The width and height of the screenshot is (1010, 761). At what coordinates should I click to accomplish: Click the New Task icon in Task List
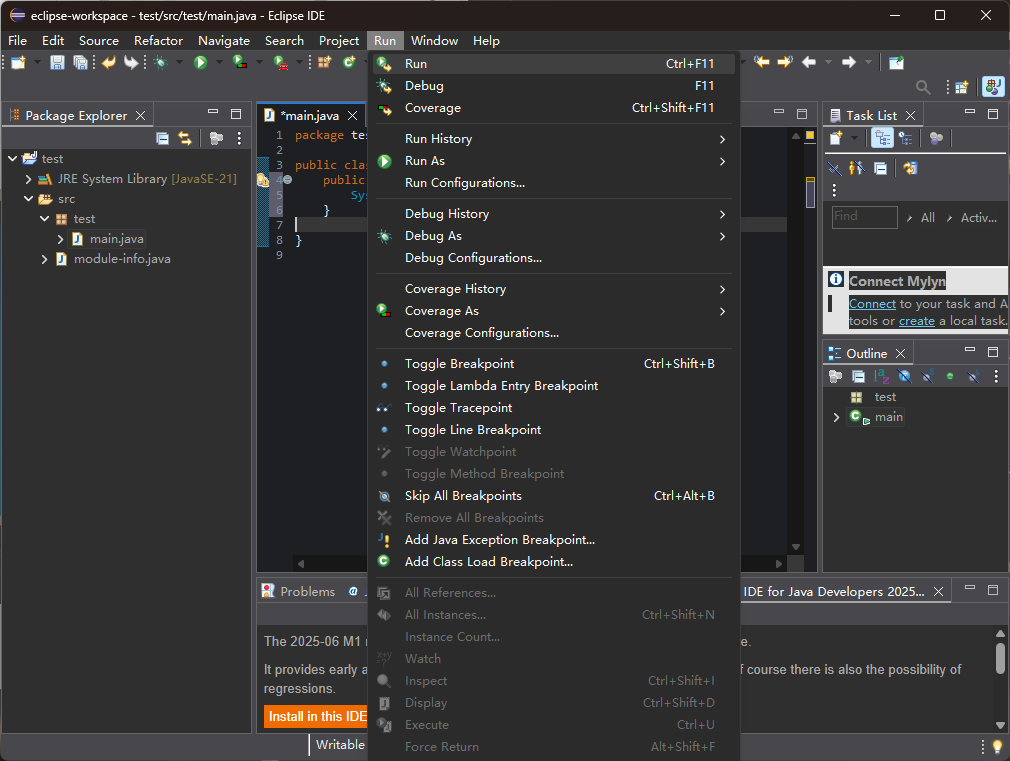[836, 138]
